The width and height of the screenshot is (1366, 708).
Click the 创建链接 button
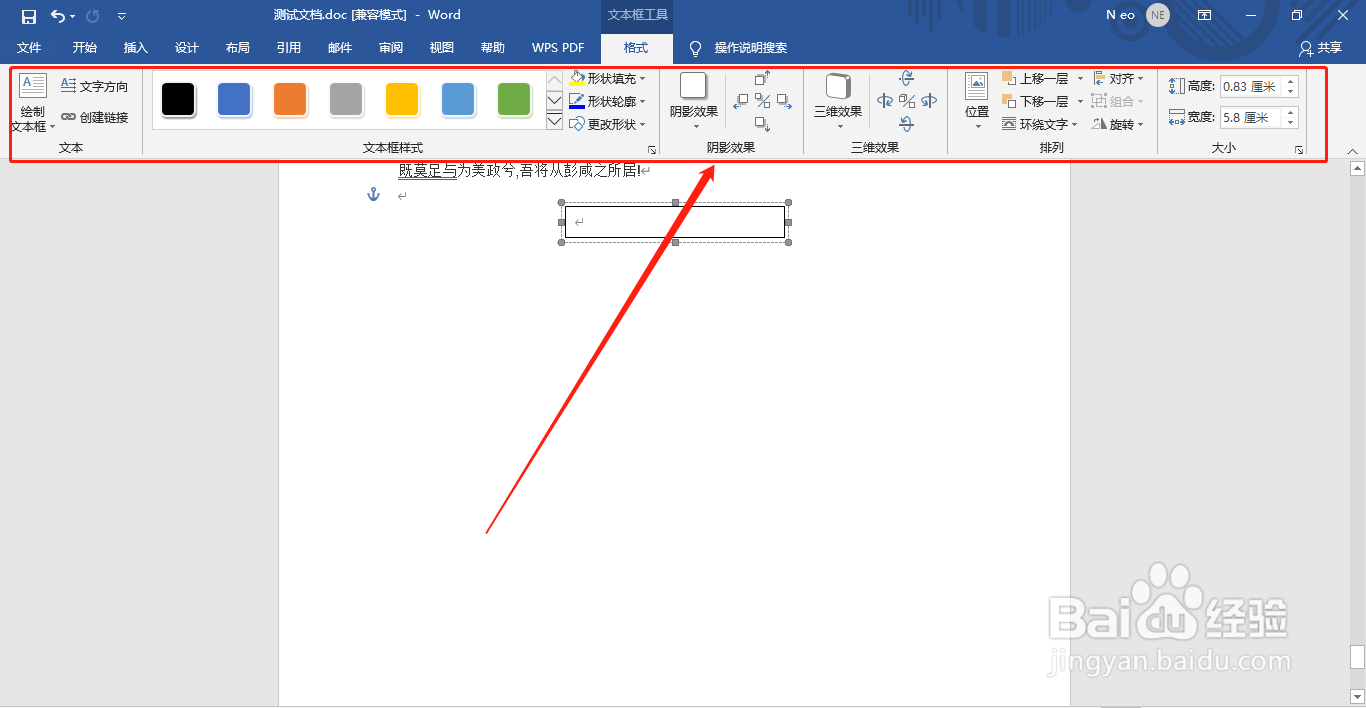coord(95,117)
